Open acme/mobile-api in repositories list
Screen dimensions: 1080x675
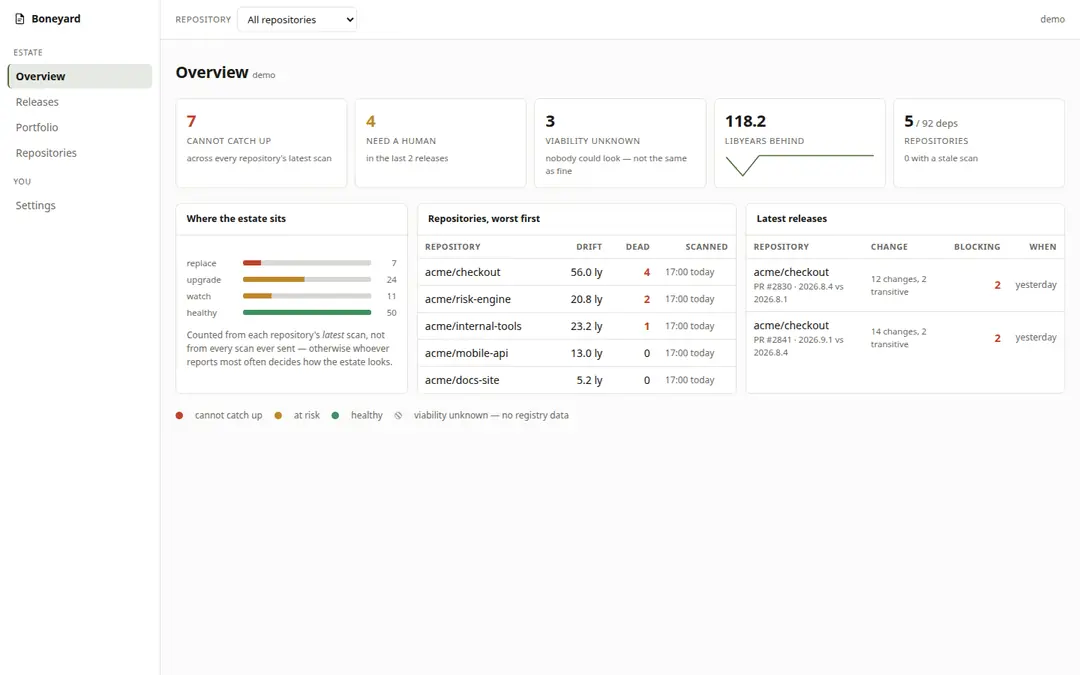pos(577,353)
